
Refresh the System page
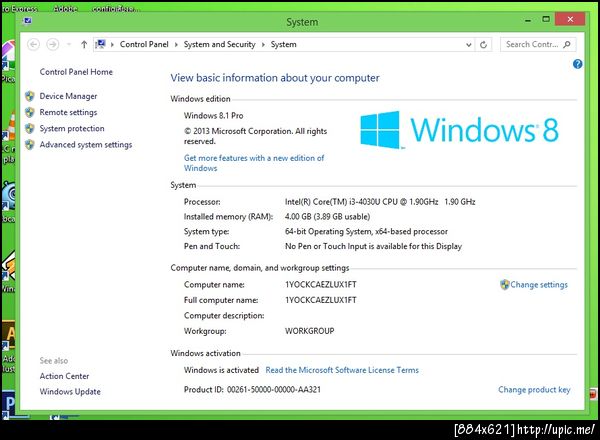tap(483, 45)
